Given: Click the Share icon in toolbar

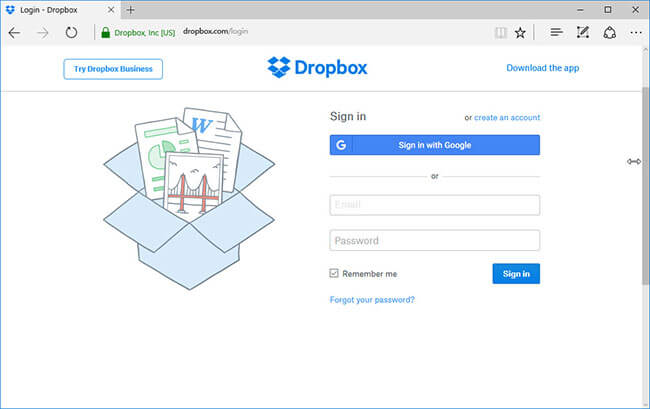Looking at the screenshot, I should click(609, 32).
